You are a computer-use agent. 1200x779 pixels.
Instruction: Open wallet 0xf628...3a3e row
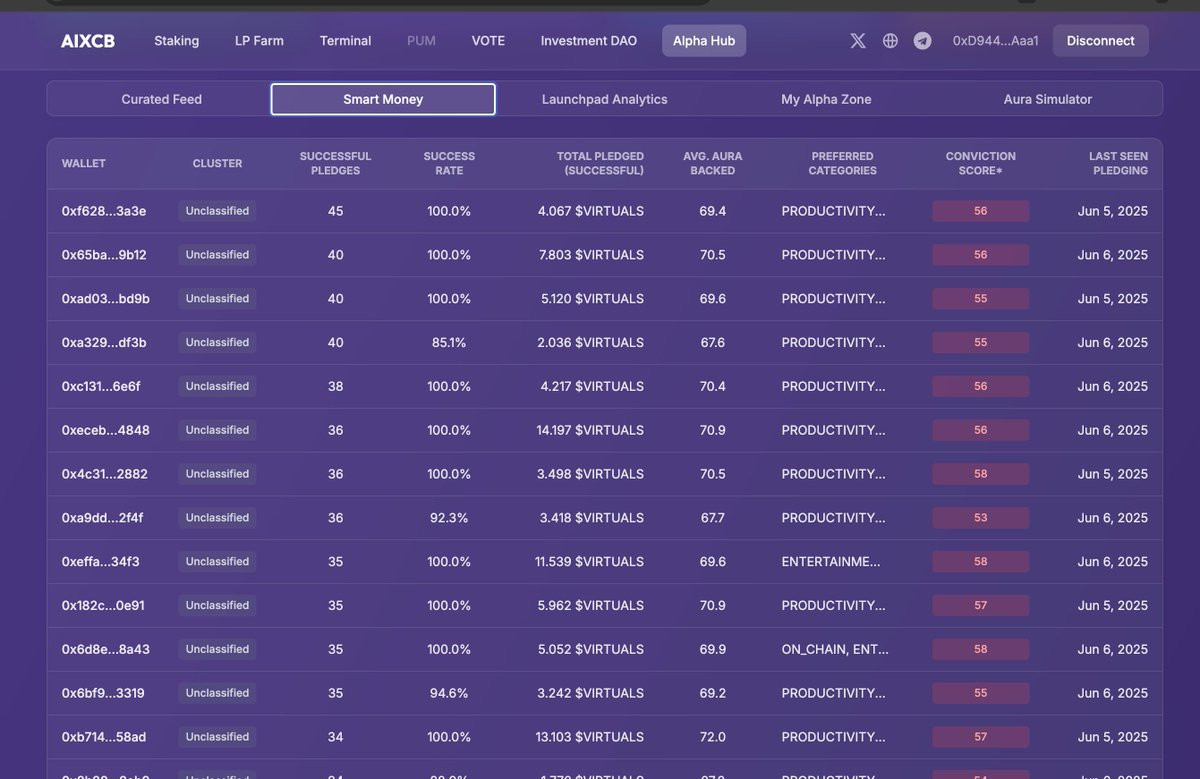coord(604,211)
